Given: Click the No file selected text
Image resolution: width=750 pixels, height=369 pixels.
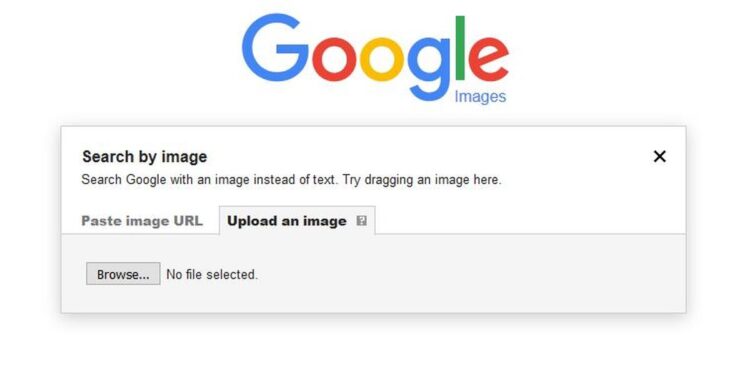Looking at the screenshot, I should [212, 275].
